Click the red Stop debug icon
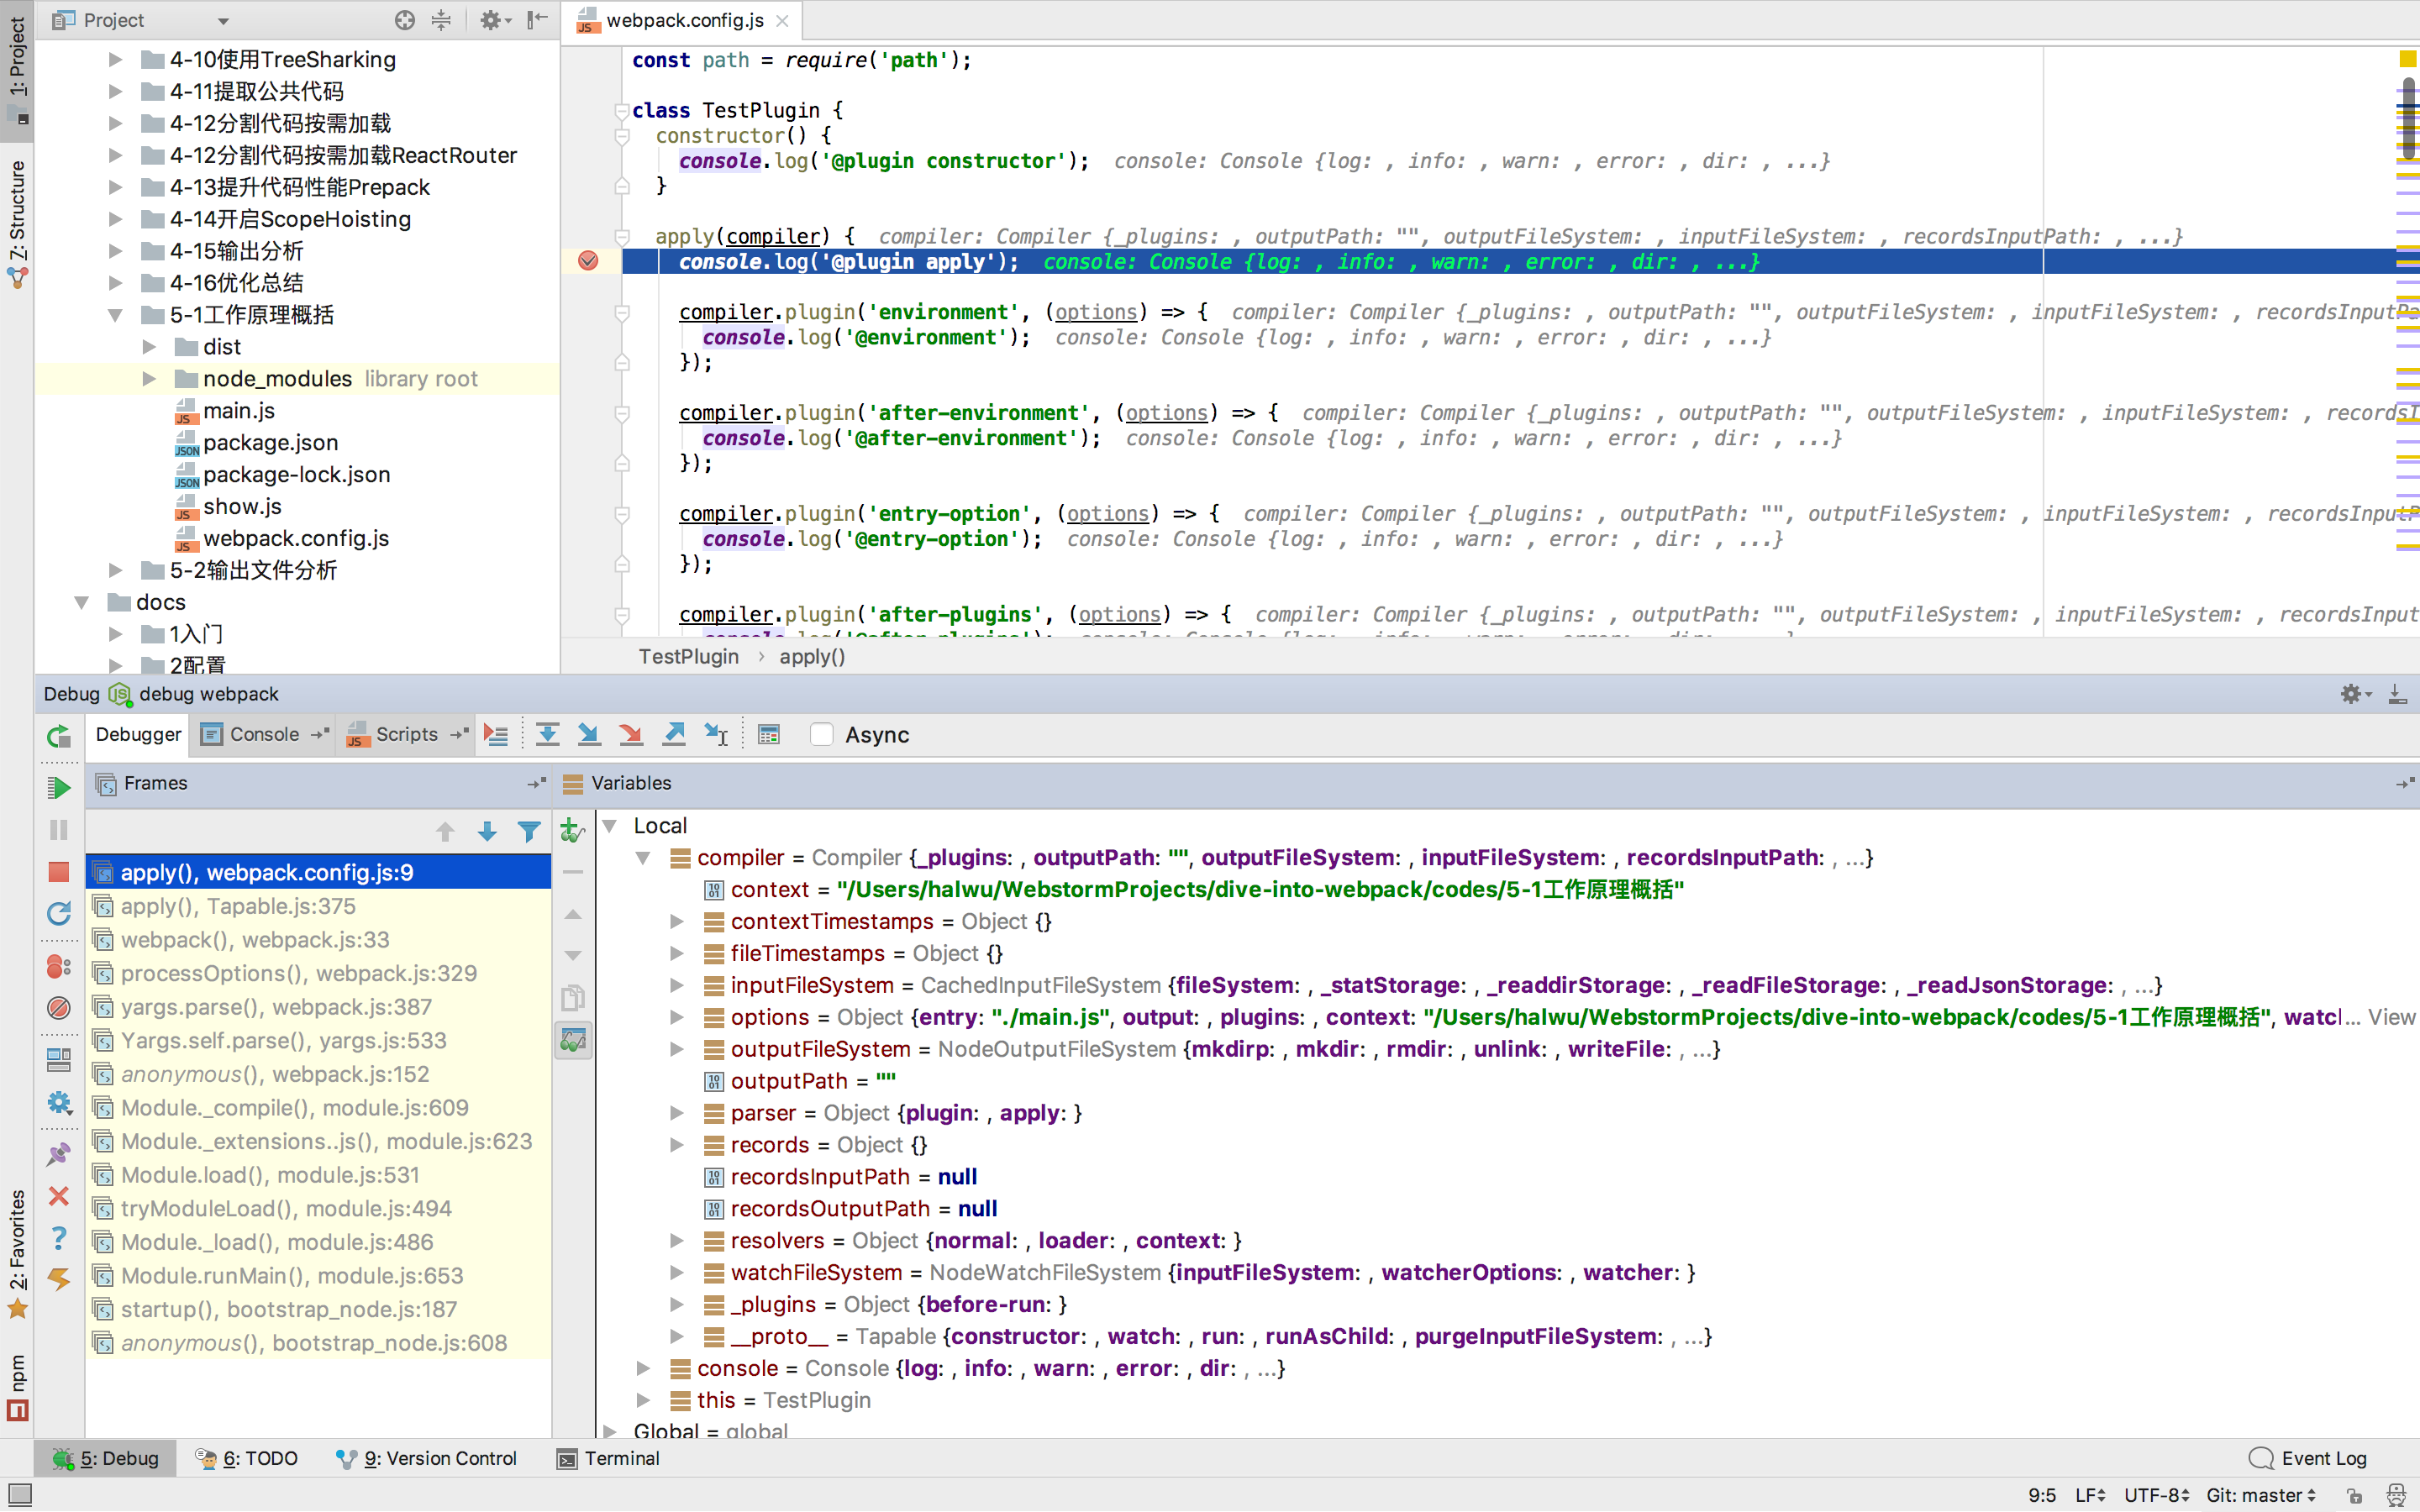 58,872
